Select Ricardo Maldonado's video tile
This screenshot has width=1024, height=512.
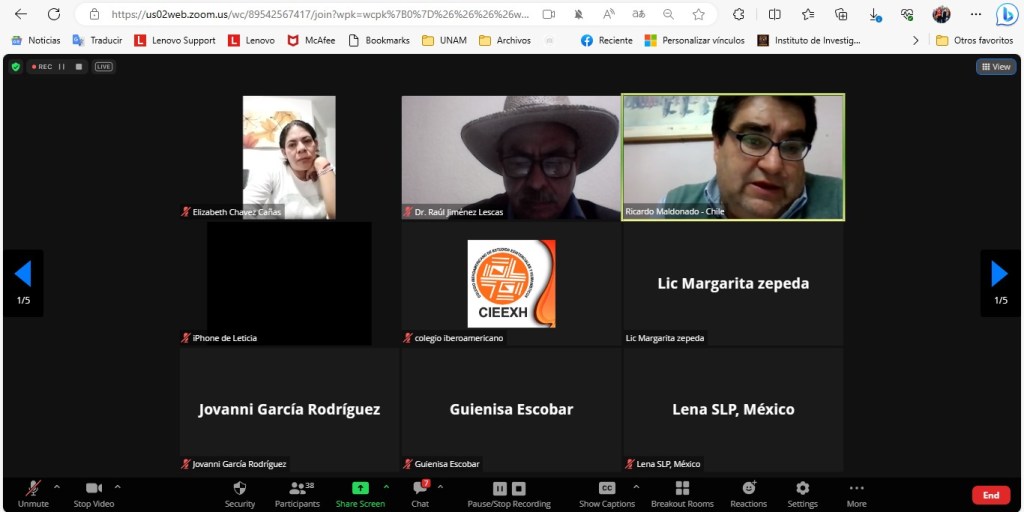point(733,157)
